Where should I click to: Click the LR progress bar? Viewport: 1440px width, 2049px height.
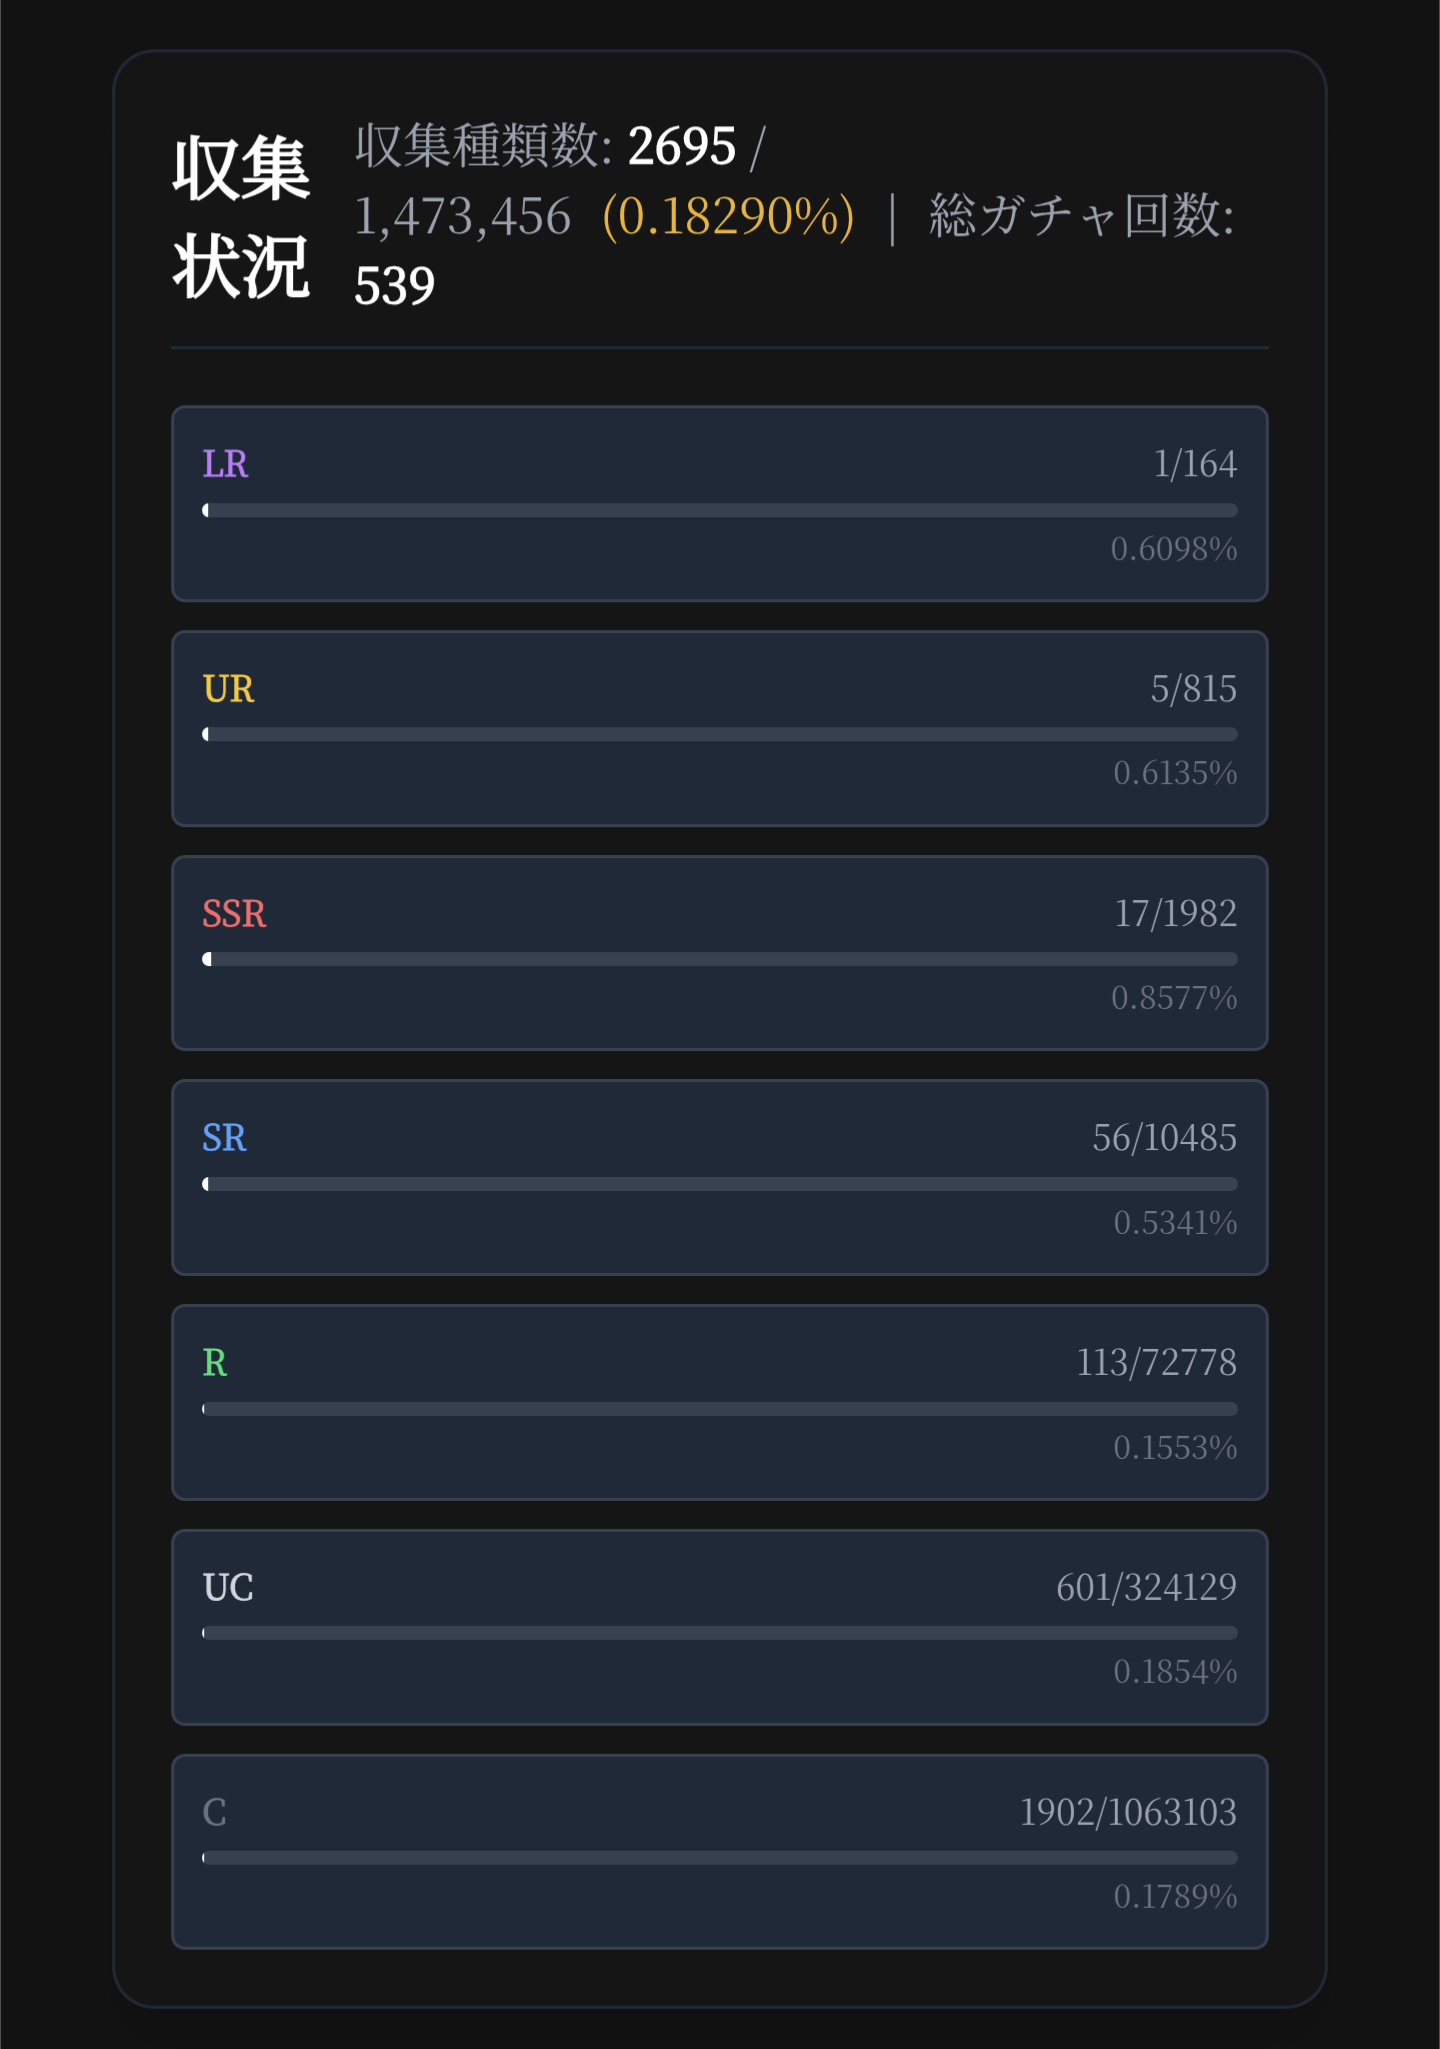click(720, 511)
